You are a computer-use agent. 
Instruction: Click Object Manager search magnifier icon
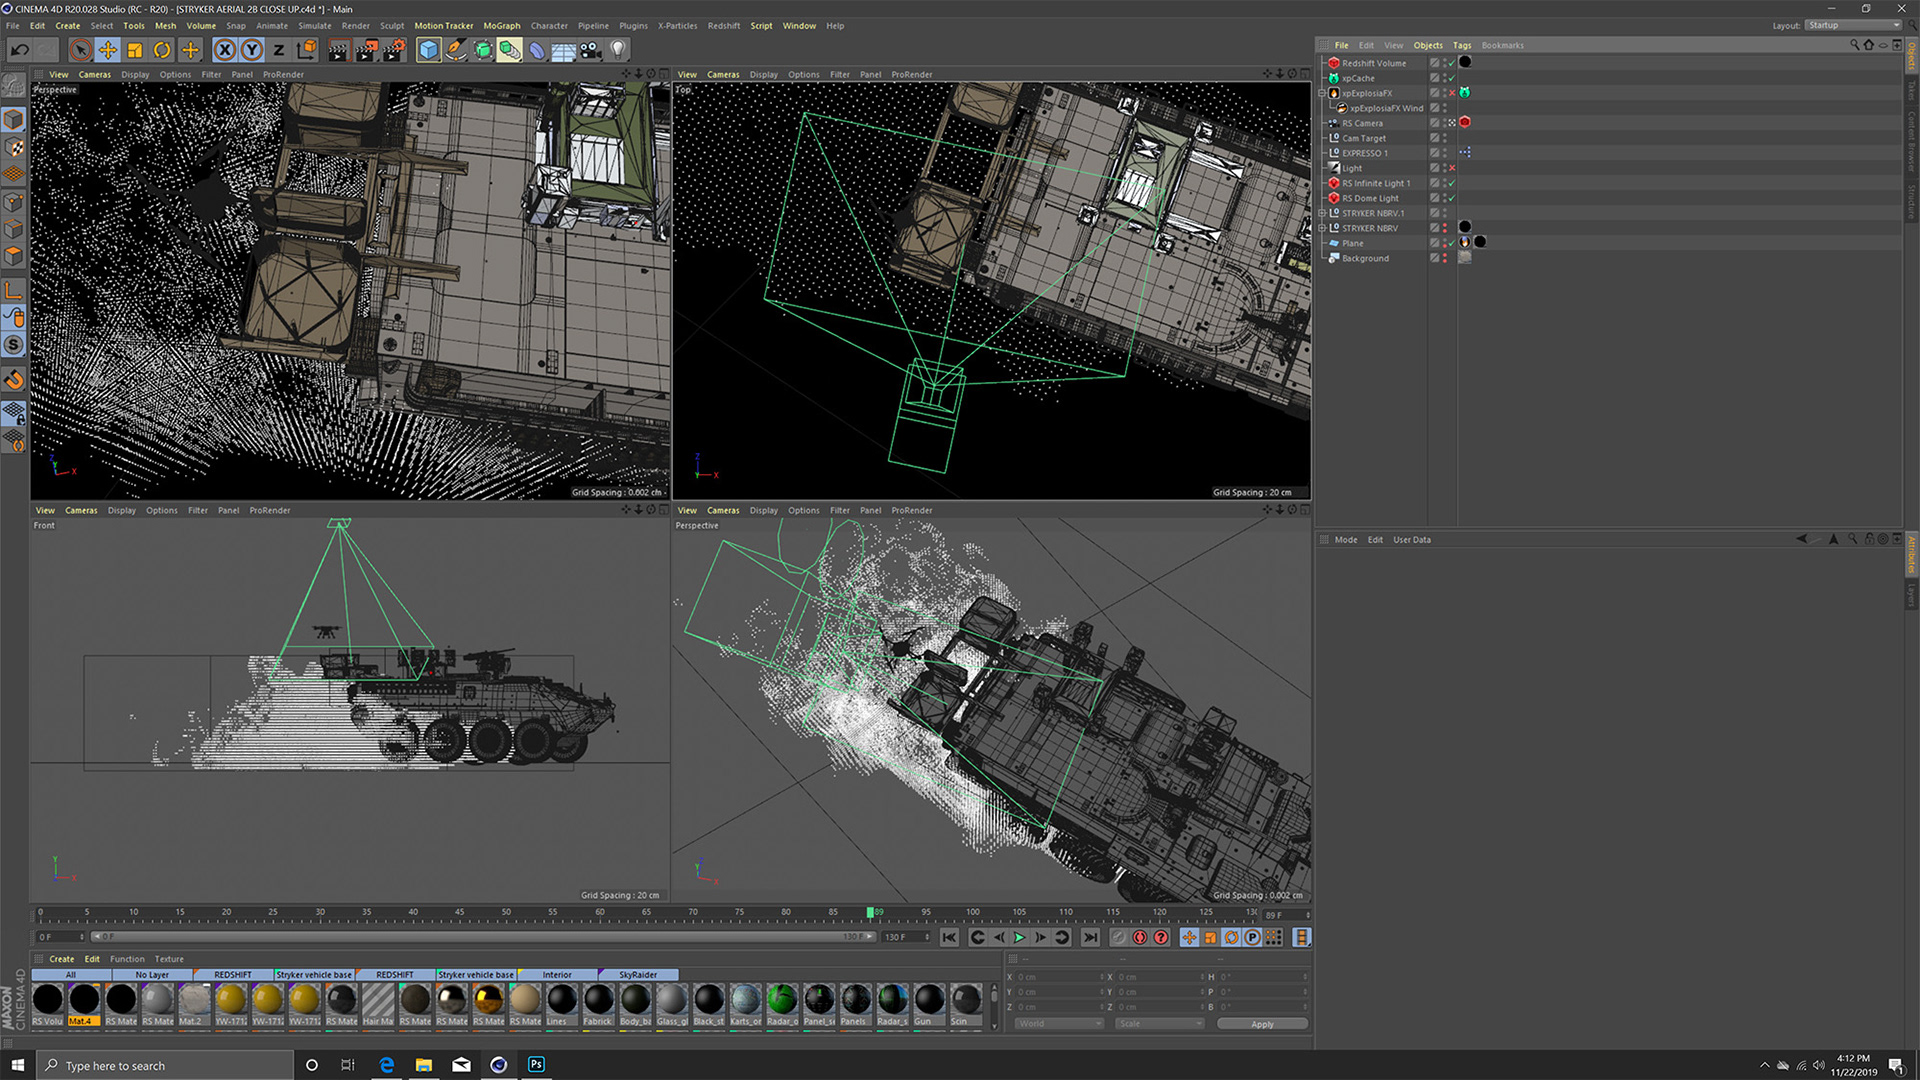1854,45
